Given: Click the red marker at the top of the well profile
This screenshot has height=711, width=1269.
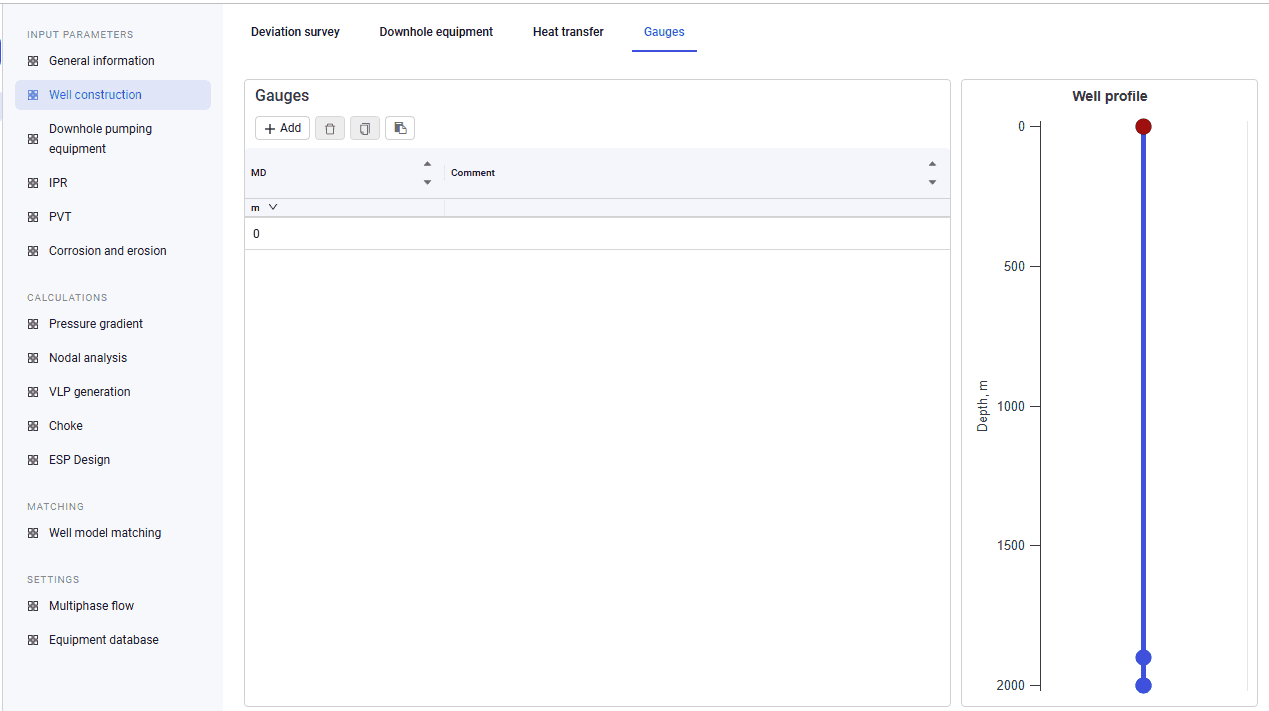Looking at the screenshot, I should (x=1143, y=127).
